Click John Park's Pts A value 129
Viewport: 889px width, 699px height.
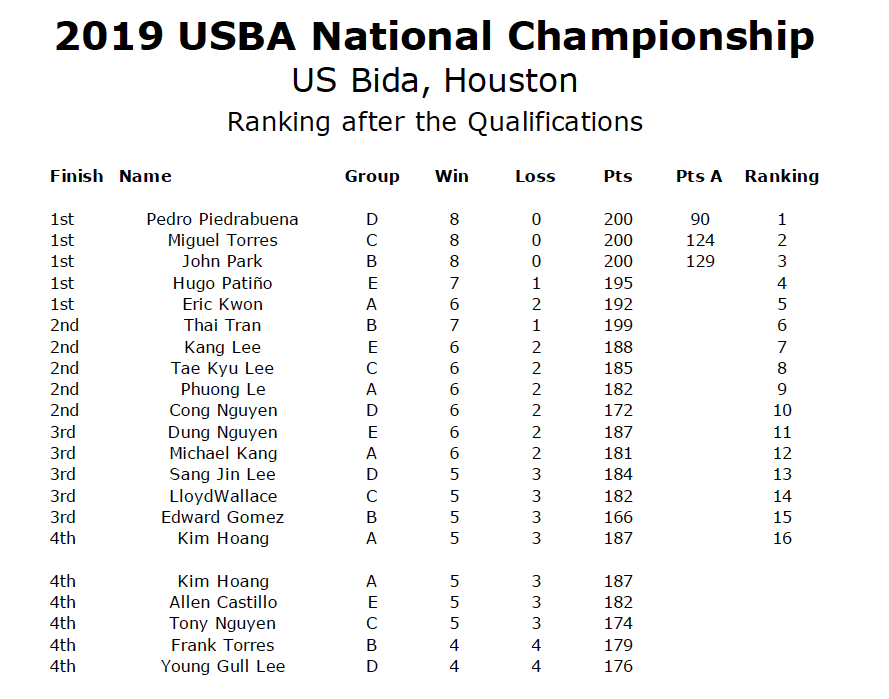click(x=700, y=261)
